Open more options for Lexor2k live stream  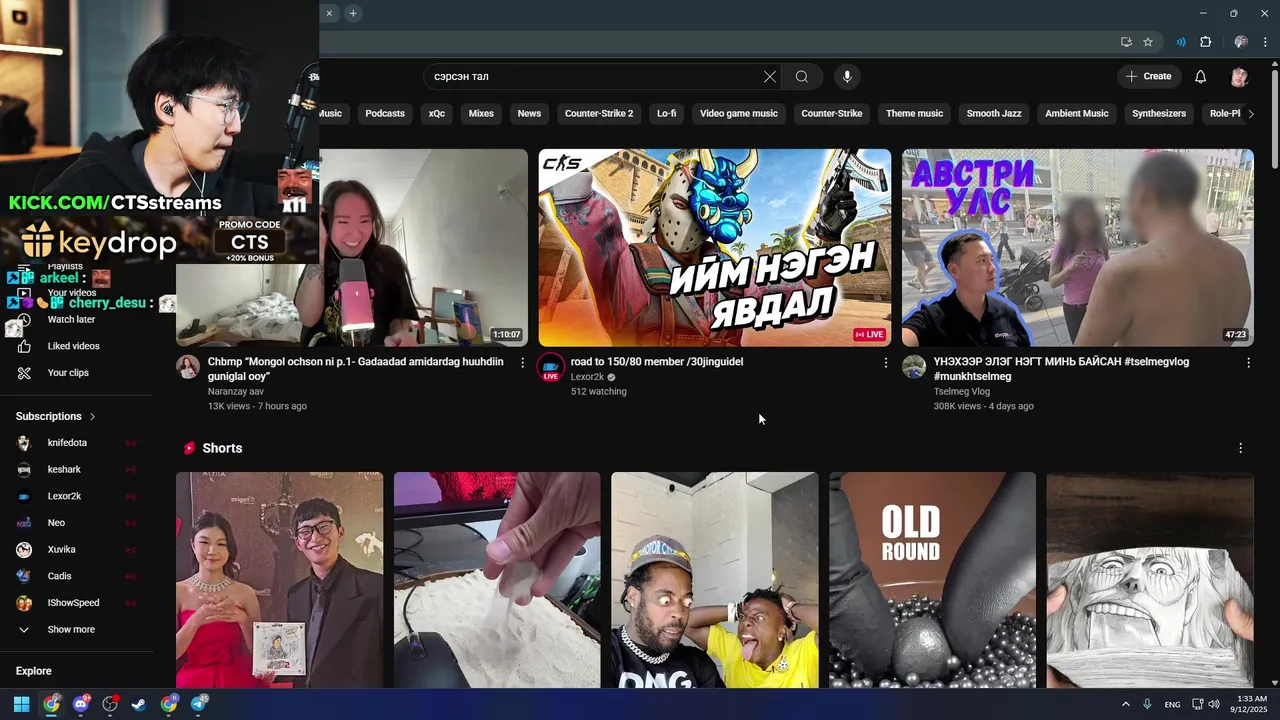click(885, 363)
